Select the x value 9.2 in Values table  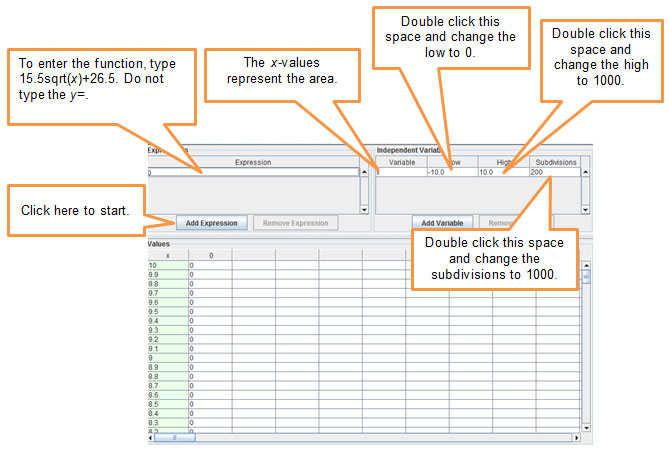[168, 340]
